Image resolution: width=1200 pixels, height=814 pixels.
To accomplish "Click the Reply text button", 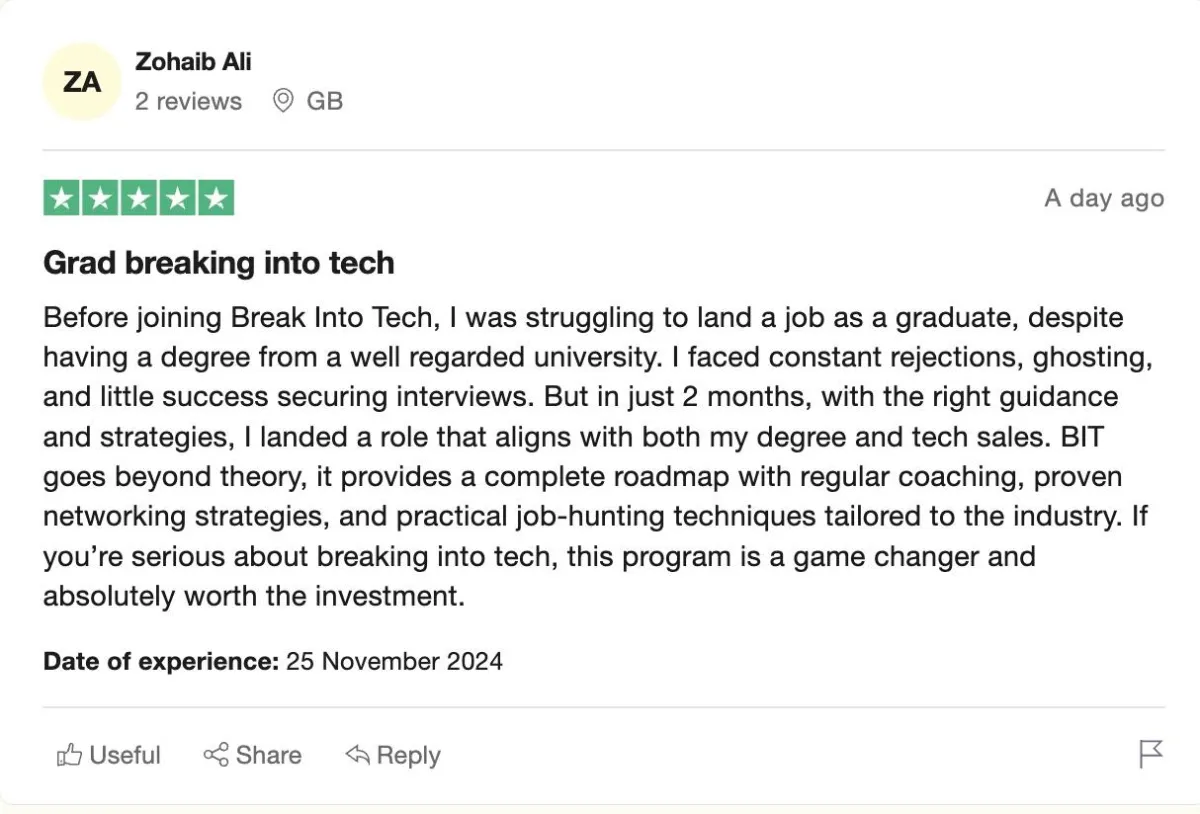I will pyautogui.click(x=409, y=756).
